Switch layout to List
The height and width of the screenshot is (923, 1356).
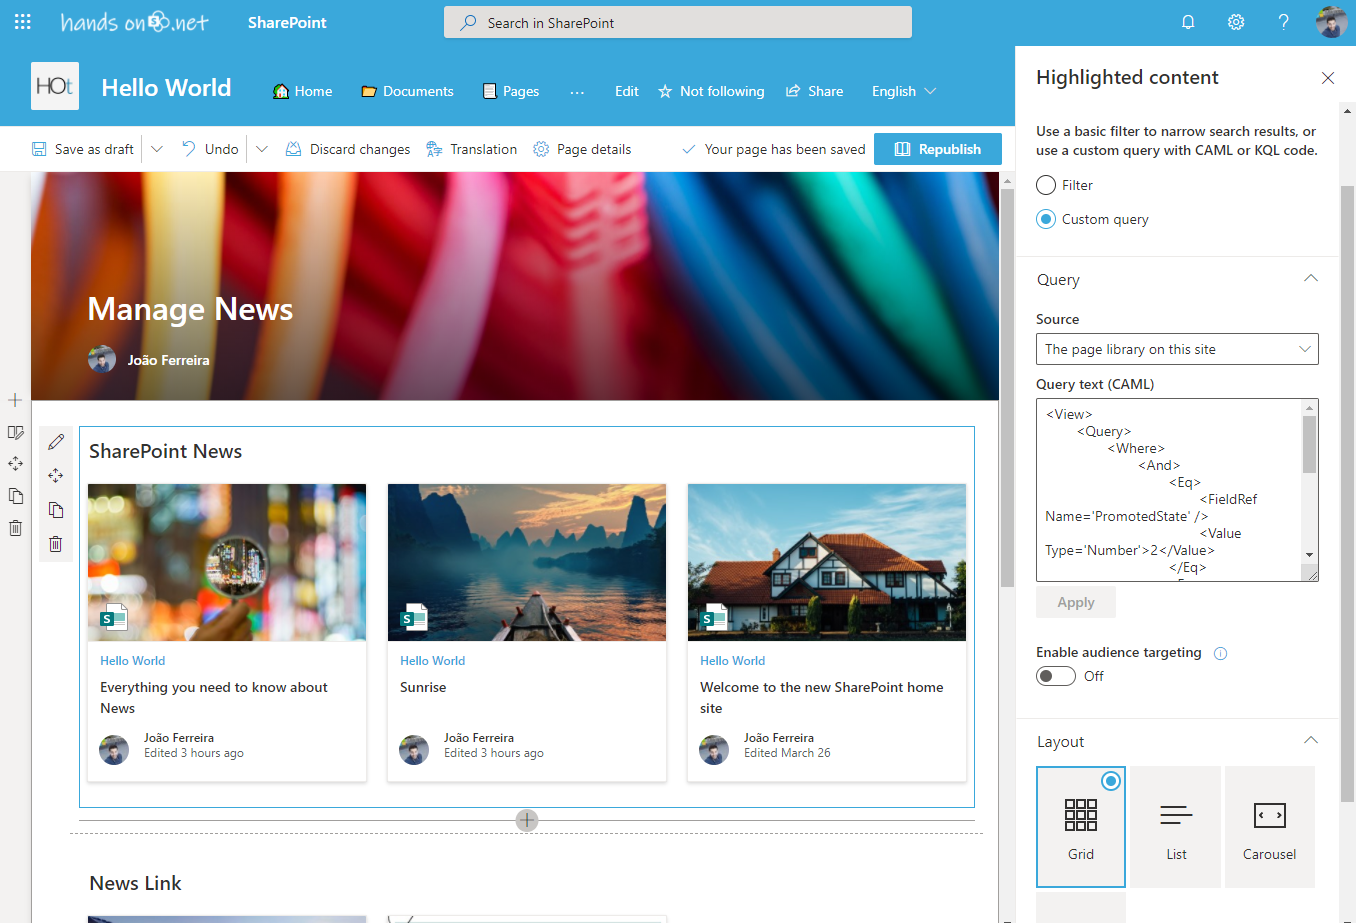coord(1175,827)
